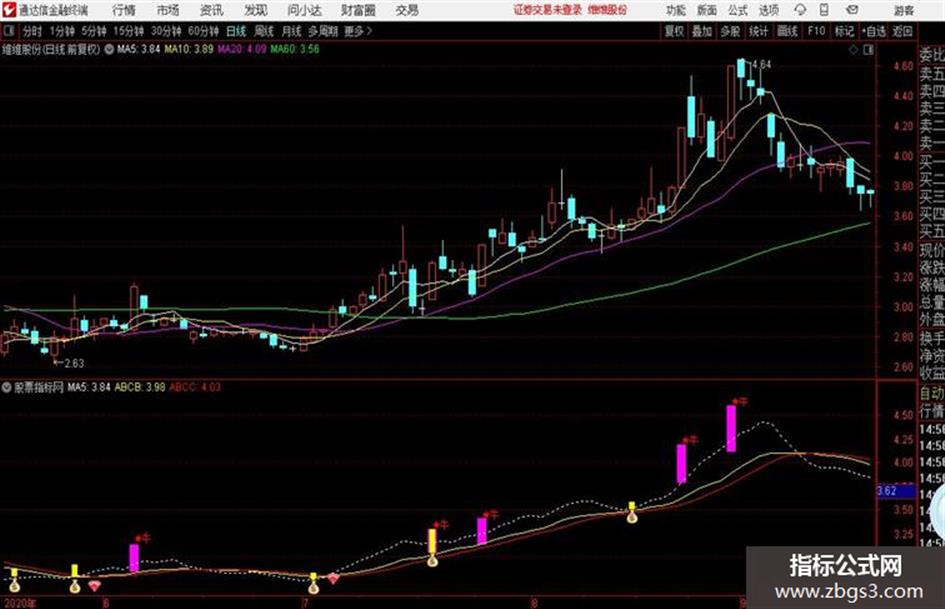Open the 公式 menu
The image size is (945, 609).
[x=737, y=10]
